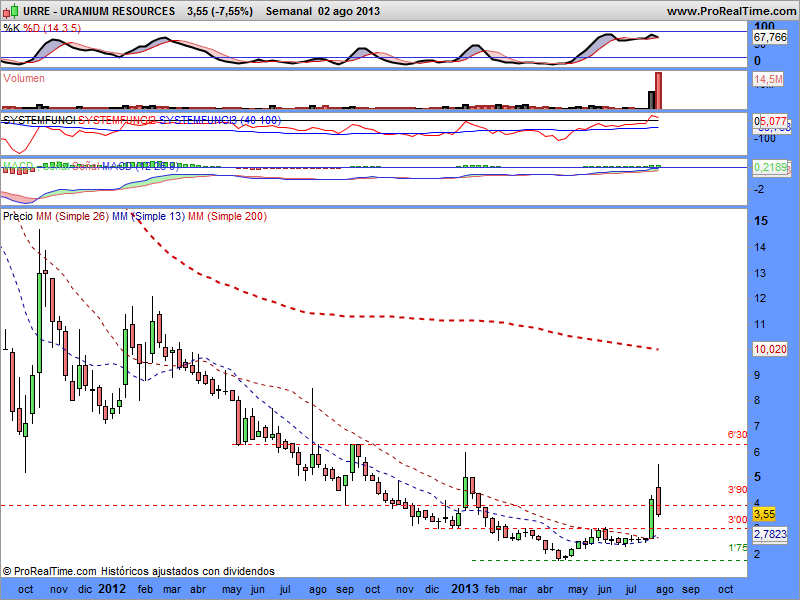The image size is (800, 600).
Task: Select the Volumen panel label
Action: tap(23, 78)
